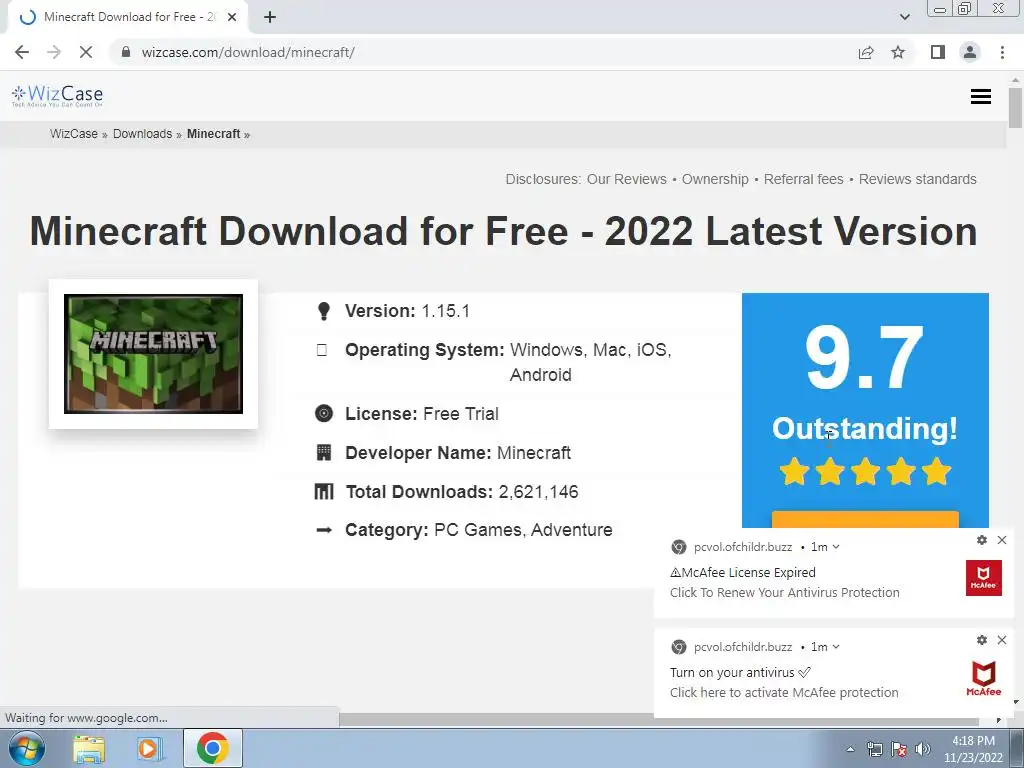Viewport: 1024px width, 768px height.
Task: Click the Show desktop strip on taskbar
Action: (1017, 748)
